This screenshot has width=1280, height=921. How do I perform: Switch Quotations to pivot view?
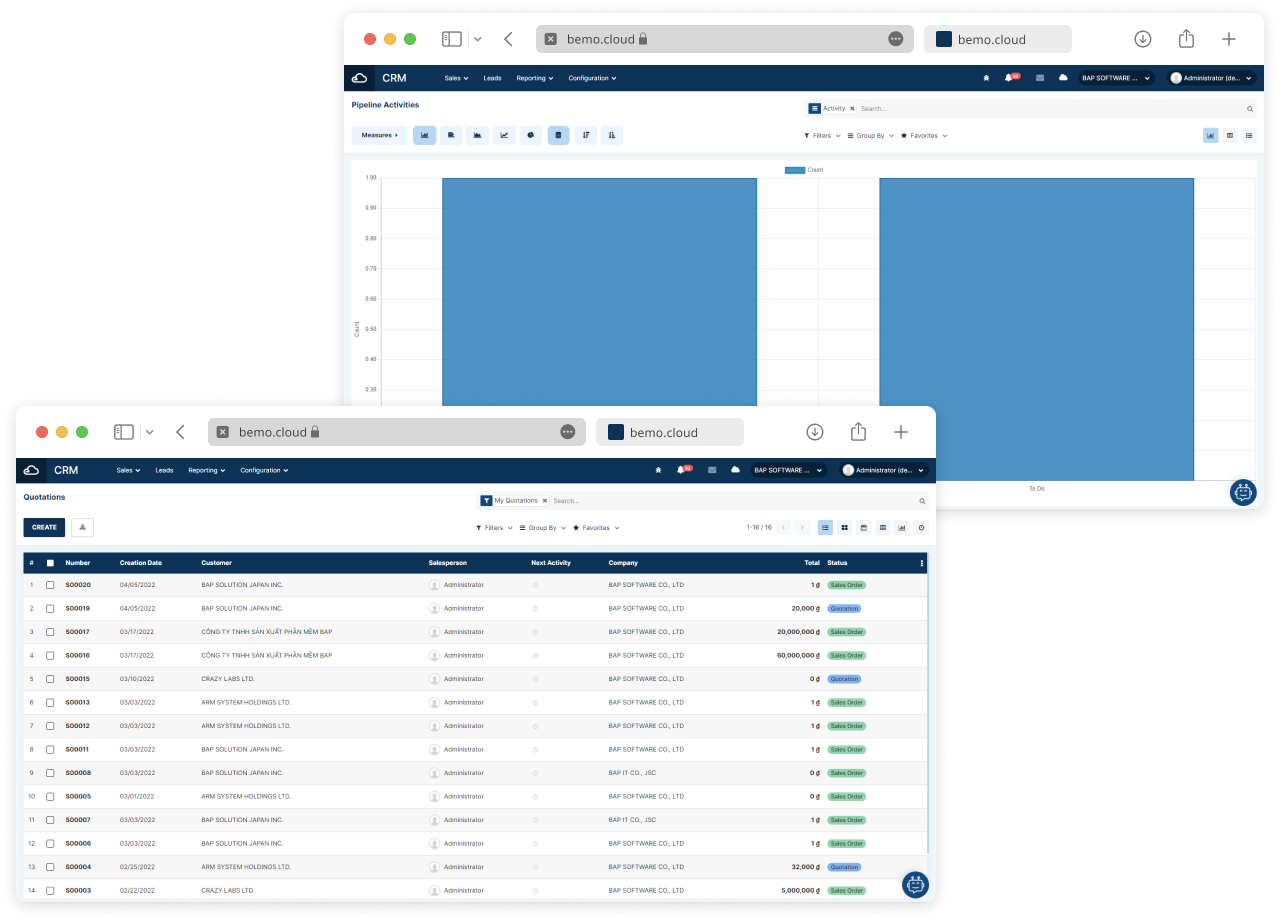(x=883, y=527)
